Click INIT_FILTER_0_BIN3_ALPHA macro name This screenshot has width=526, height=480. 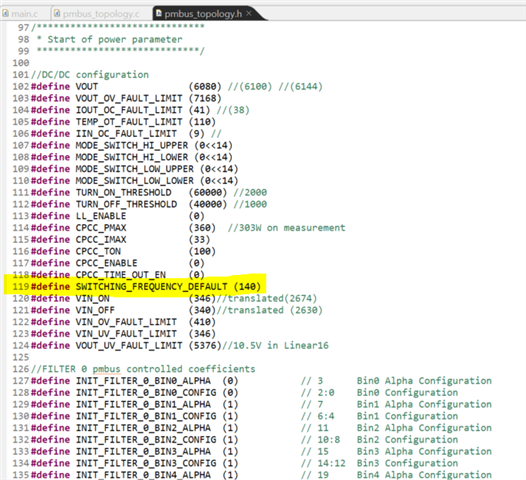click(x=143, y=451)
